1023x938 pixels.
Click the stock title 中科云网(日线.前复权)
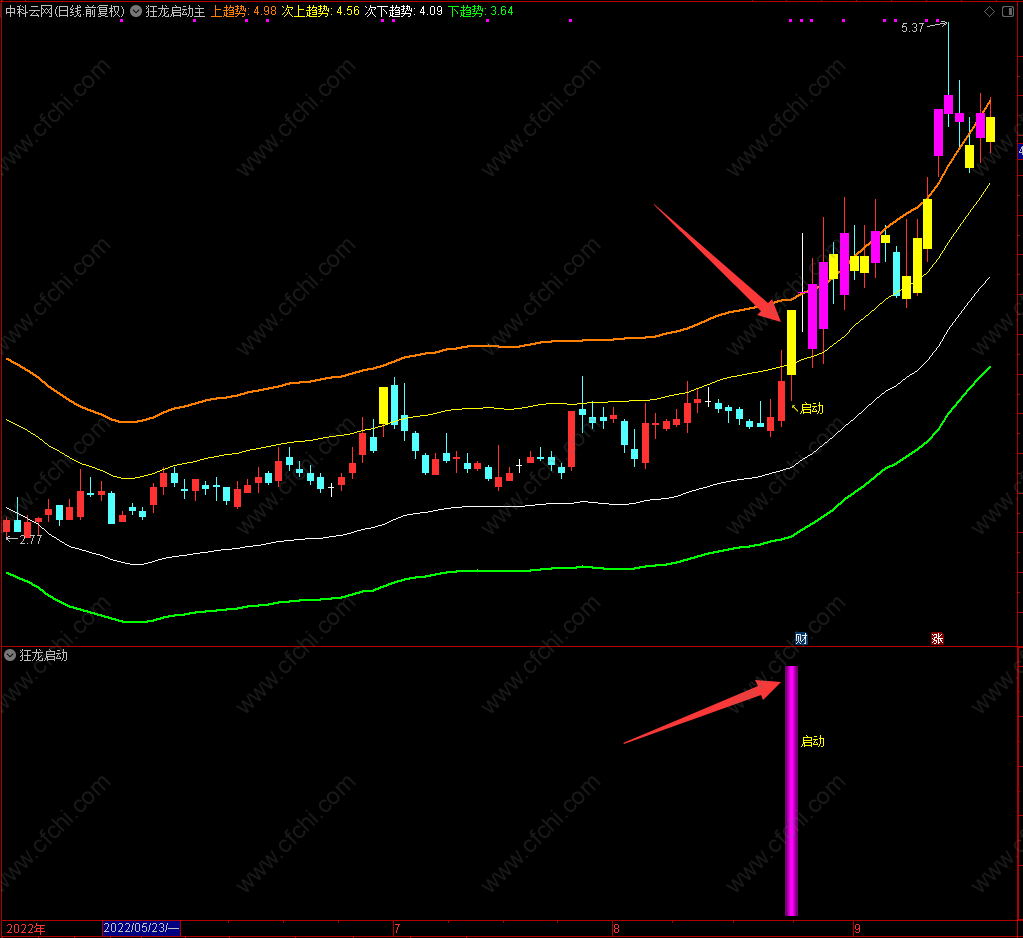click(65, 11)
